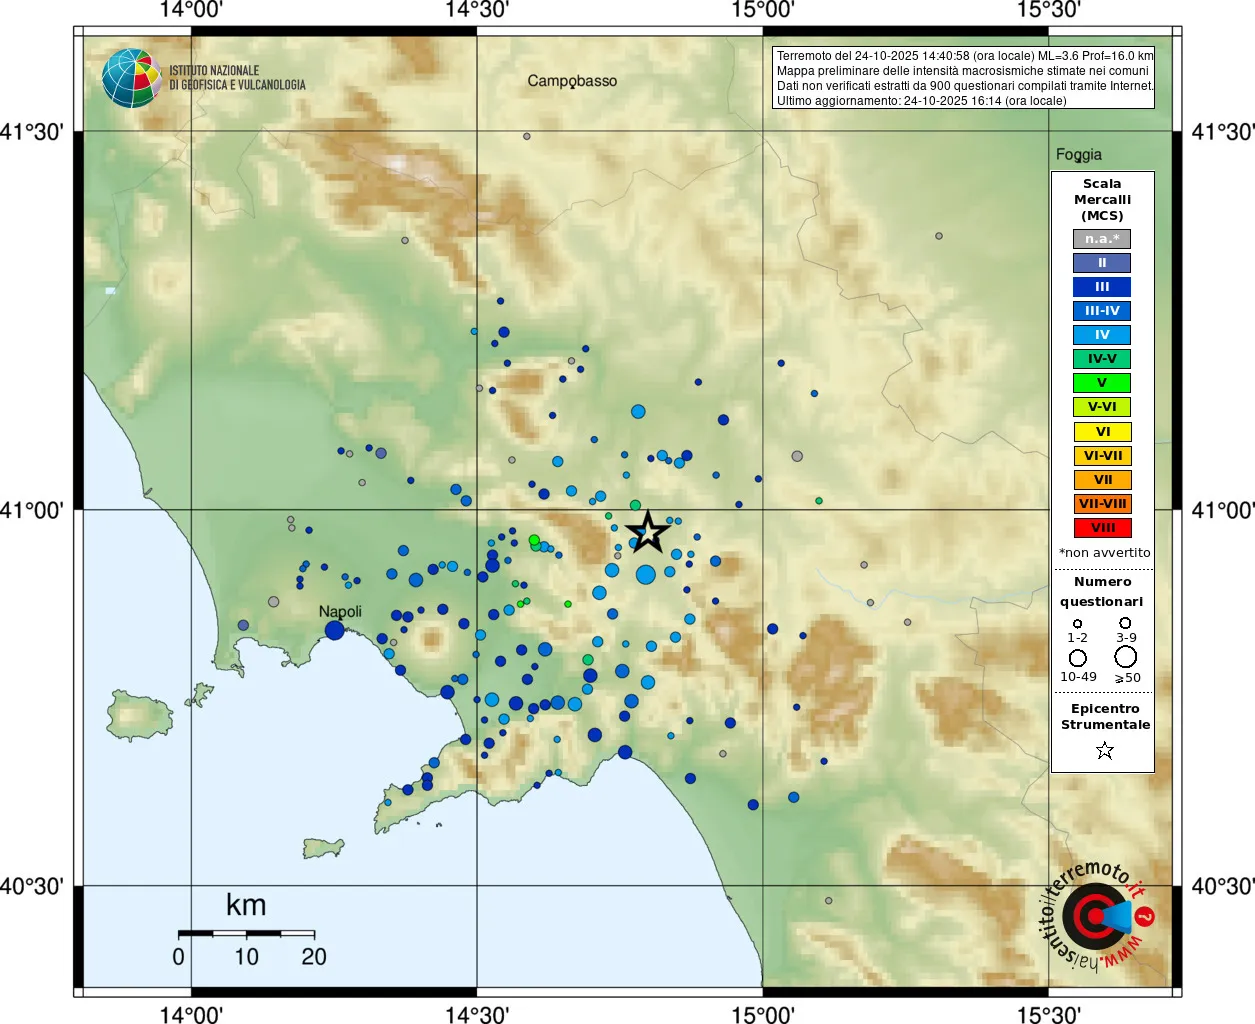Viewport: 1255px width, 1024px height.
Task: Click the Napoli city label
Action: point(340,612)
